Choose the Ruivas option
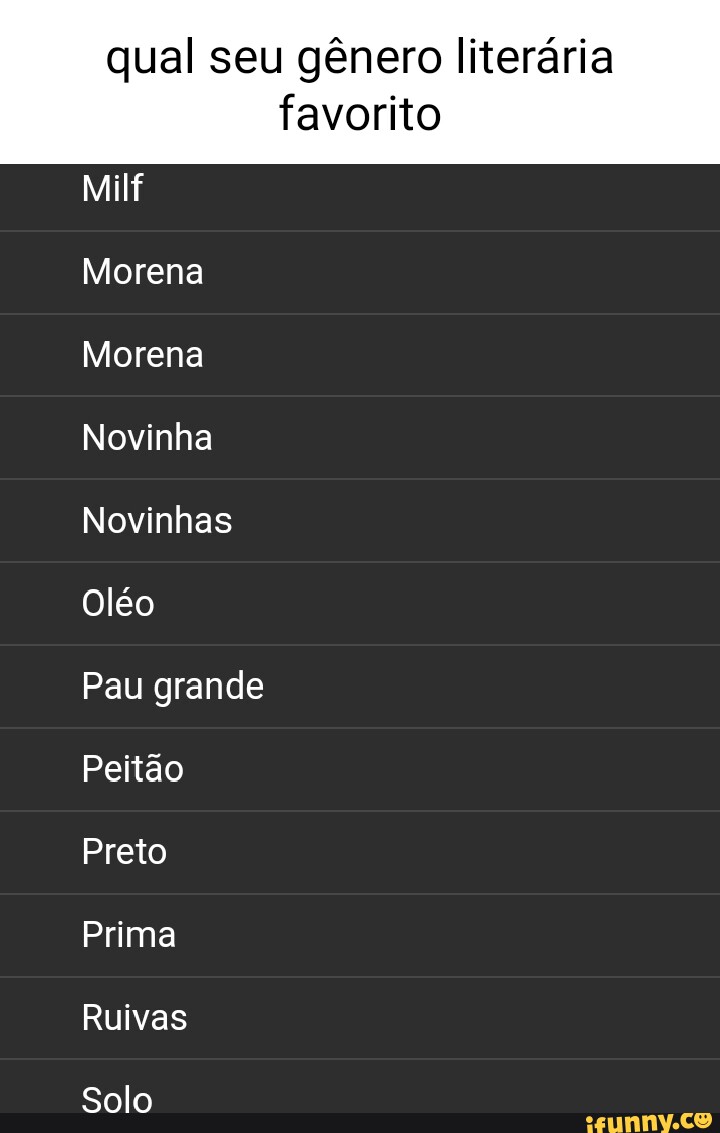This screenshot has height=1133, width=720. coord(360,1017)
